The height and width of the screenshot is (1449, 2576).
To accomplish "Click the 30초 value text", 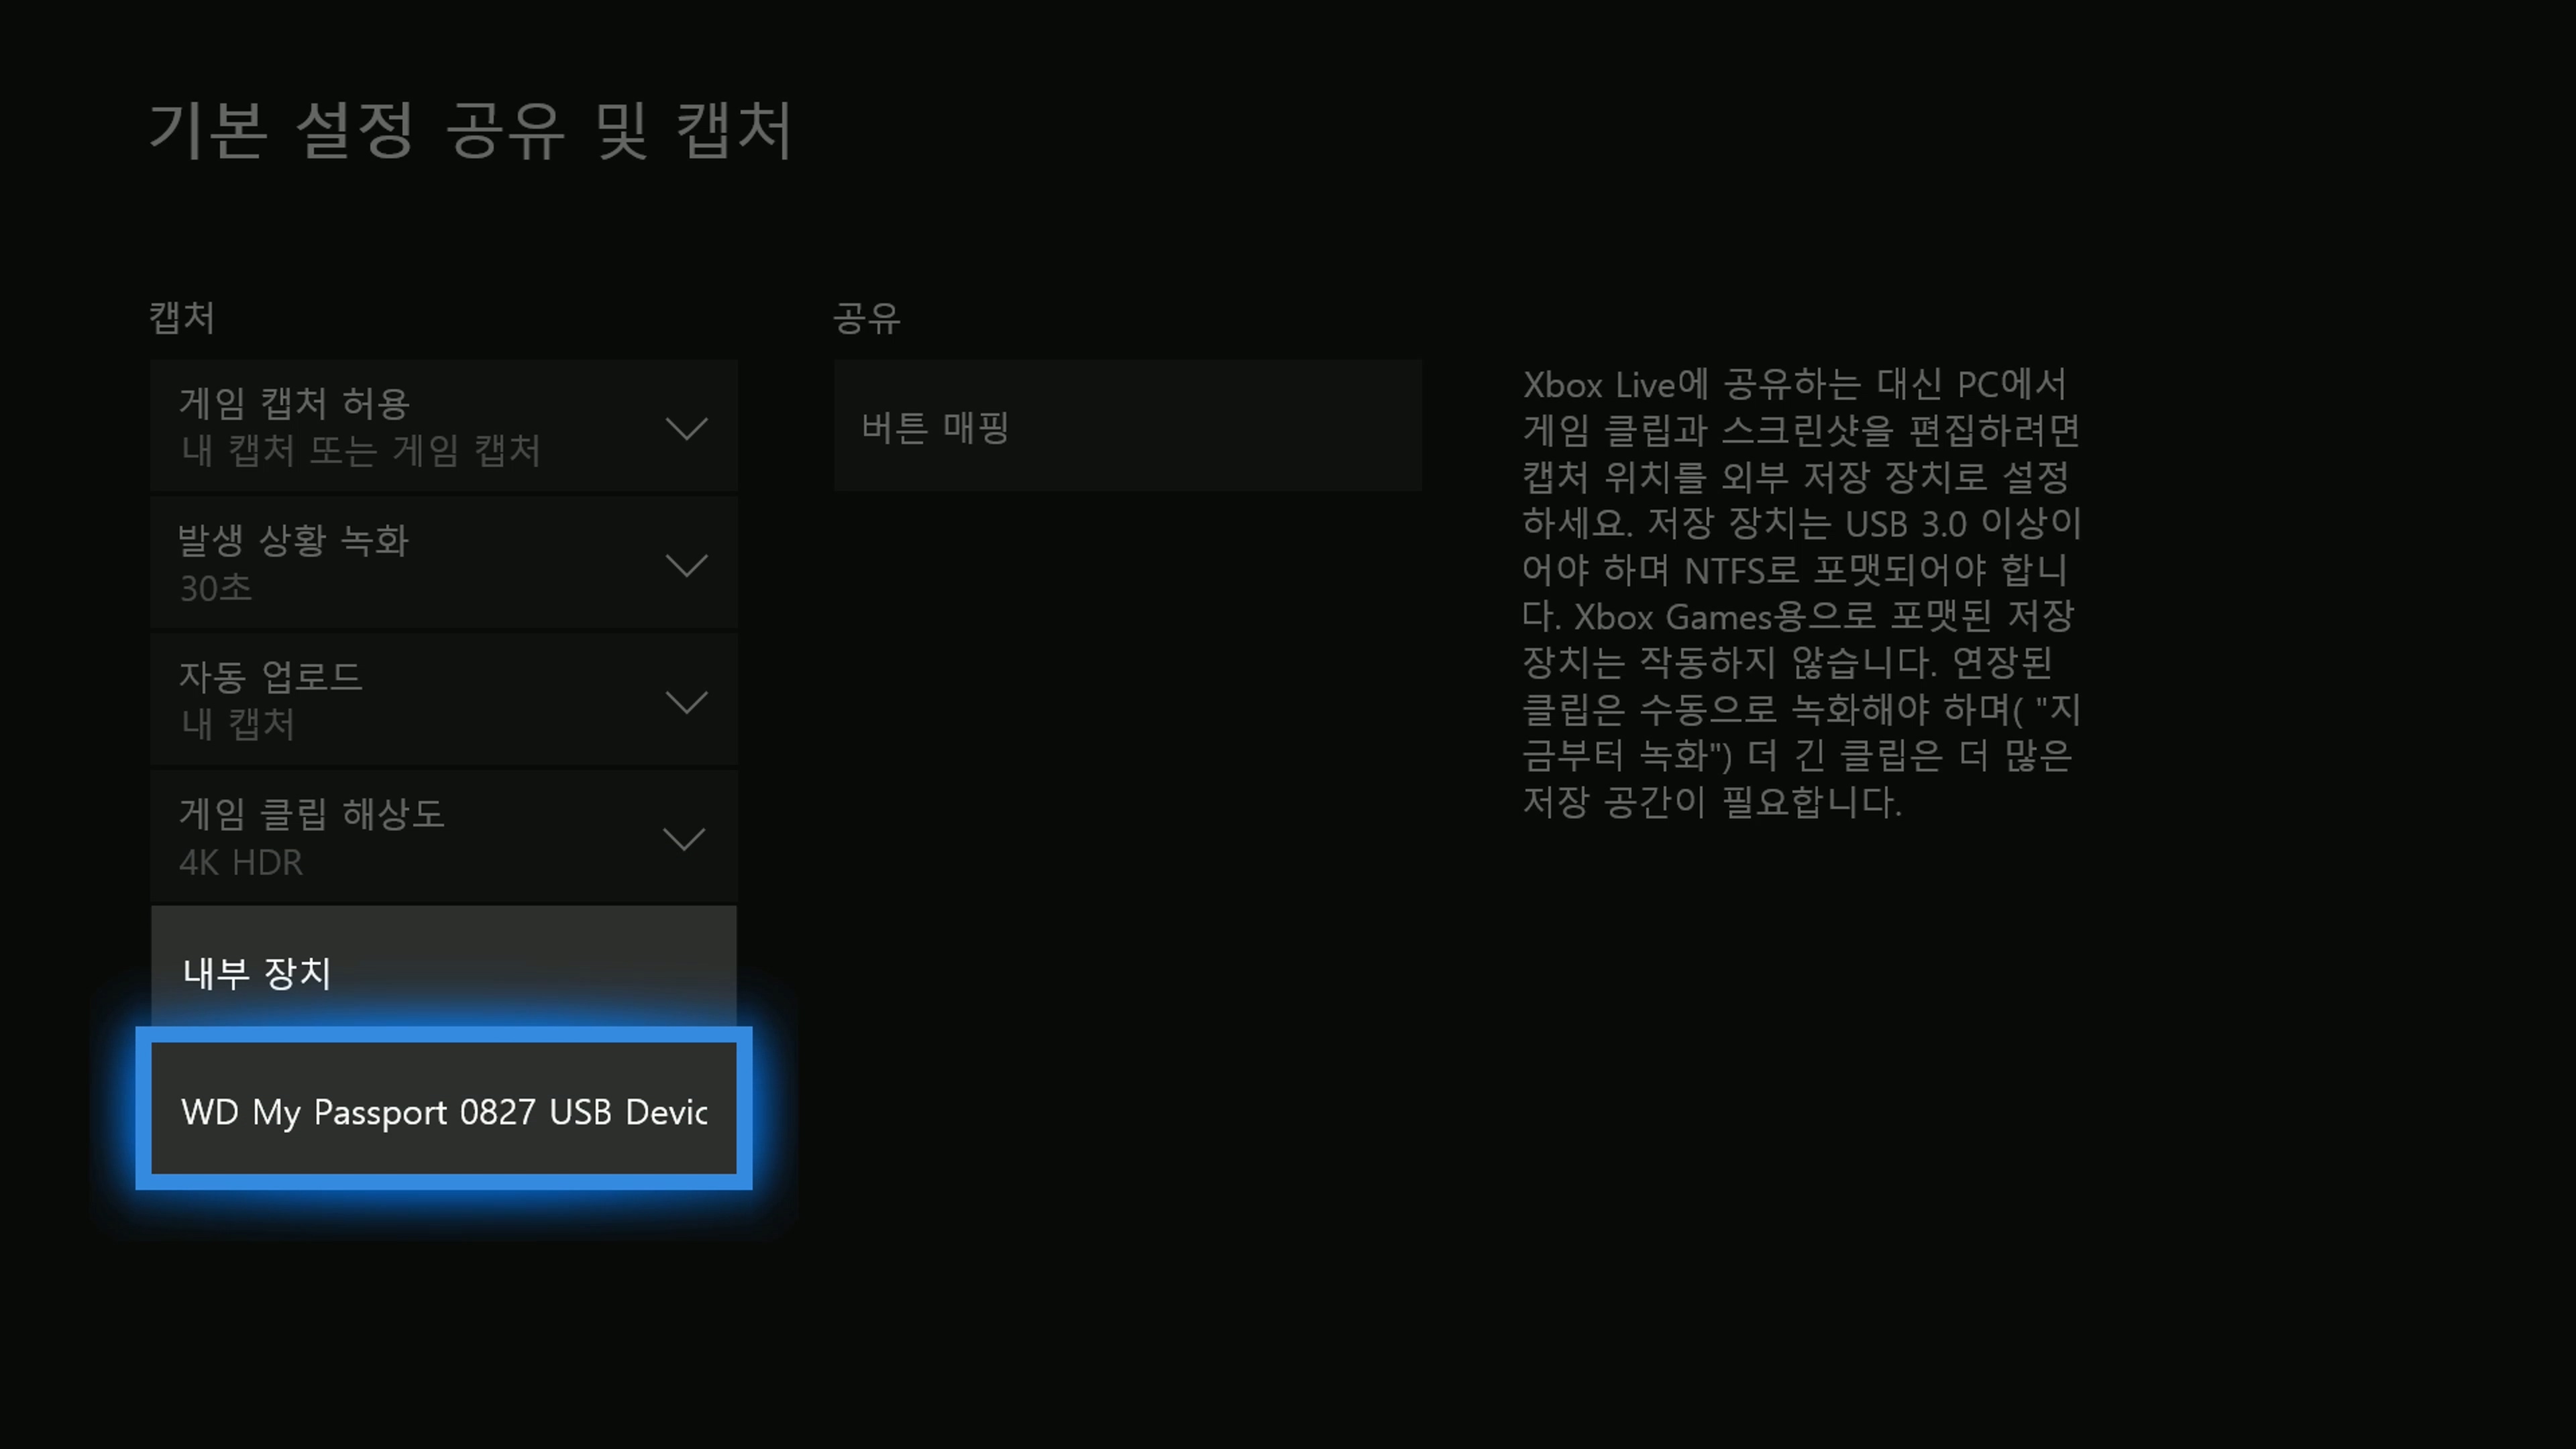I will [216, 588].
